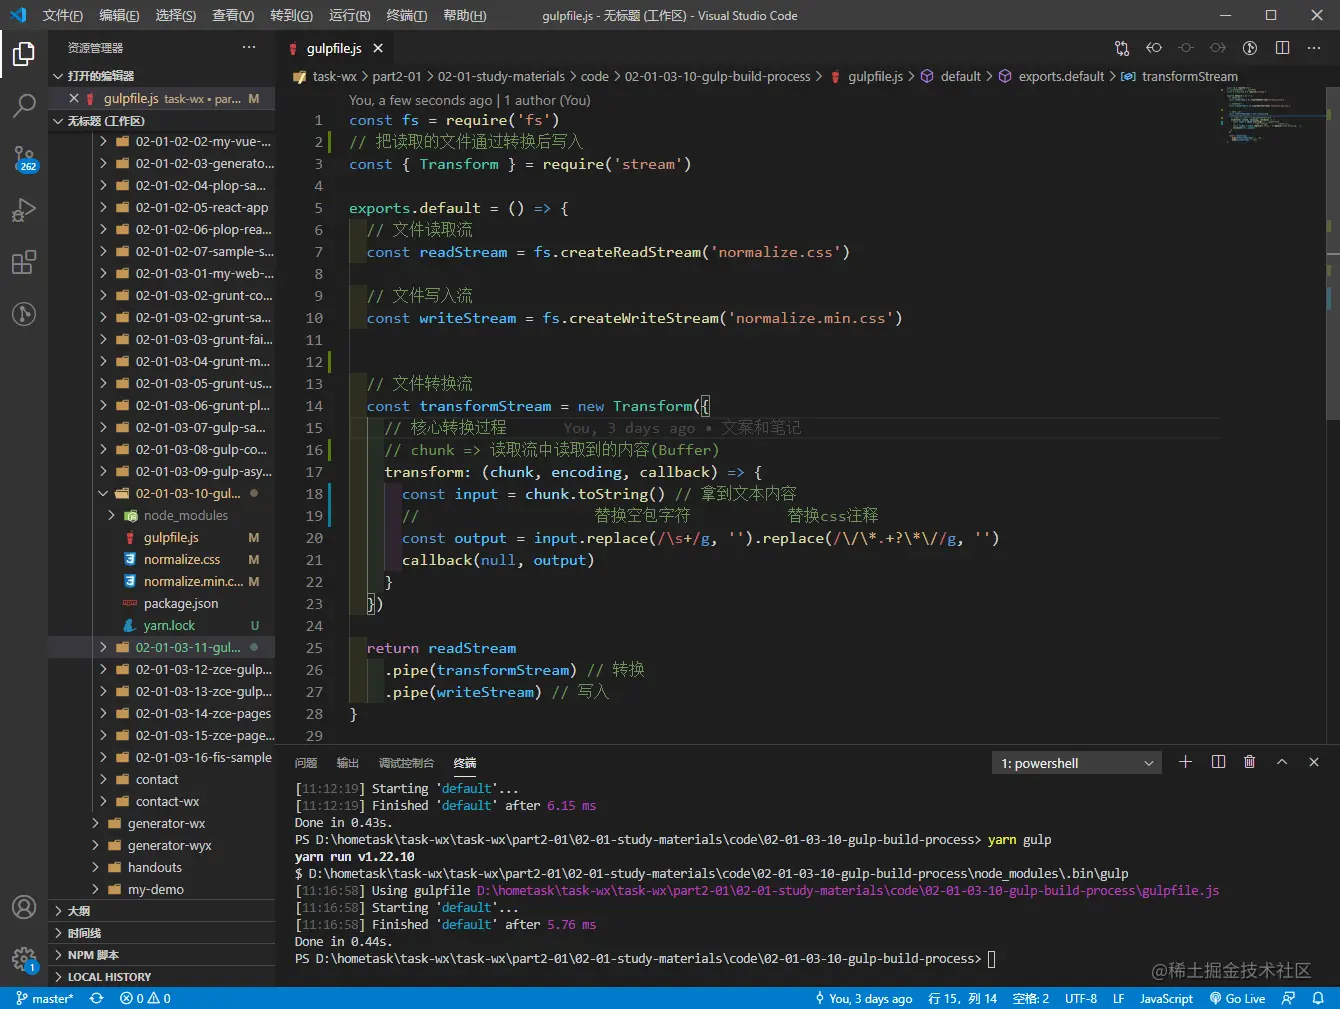Expand the NPM 脚本 section
The height and width of the screenshot is (1009, 1340).
pos(93,955)
